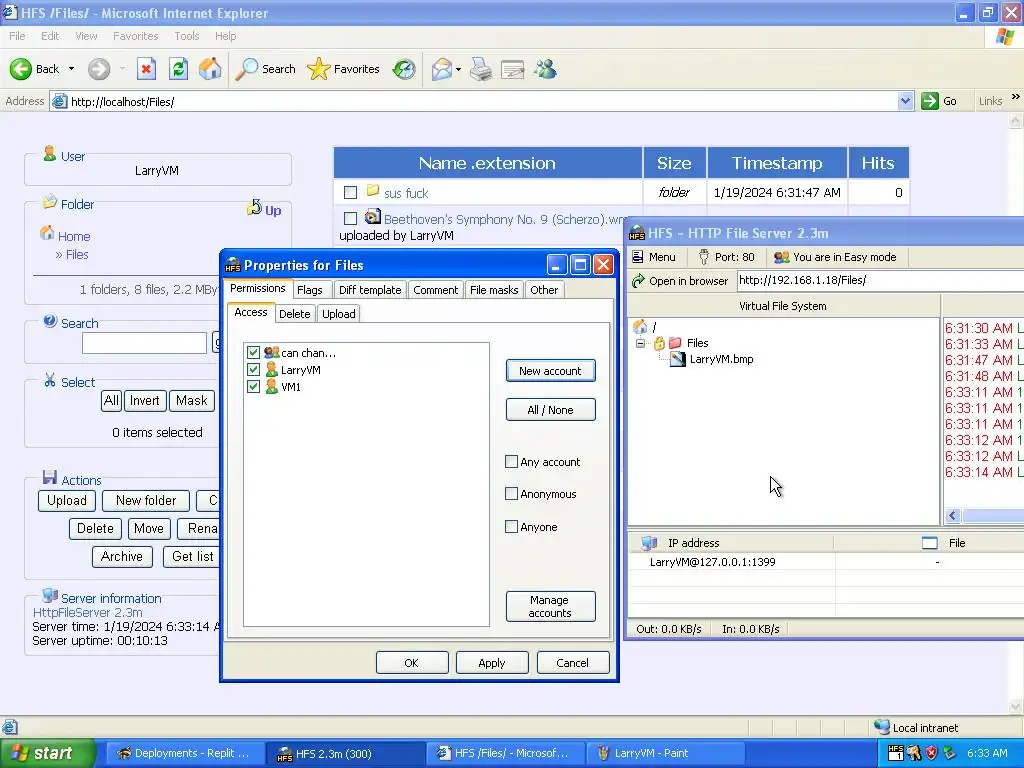
Task: Click the HFS Menu icon
Action: click(x=637, y=257)
